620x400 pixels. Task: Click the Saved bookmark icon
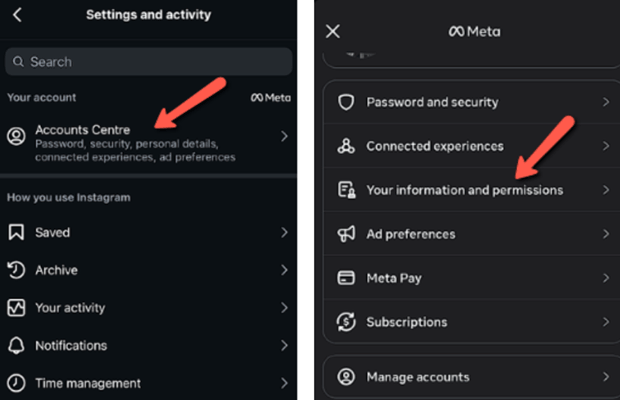point(16,233)
